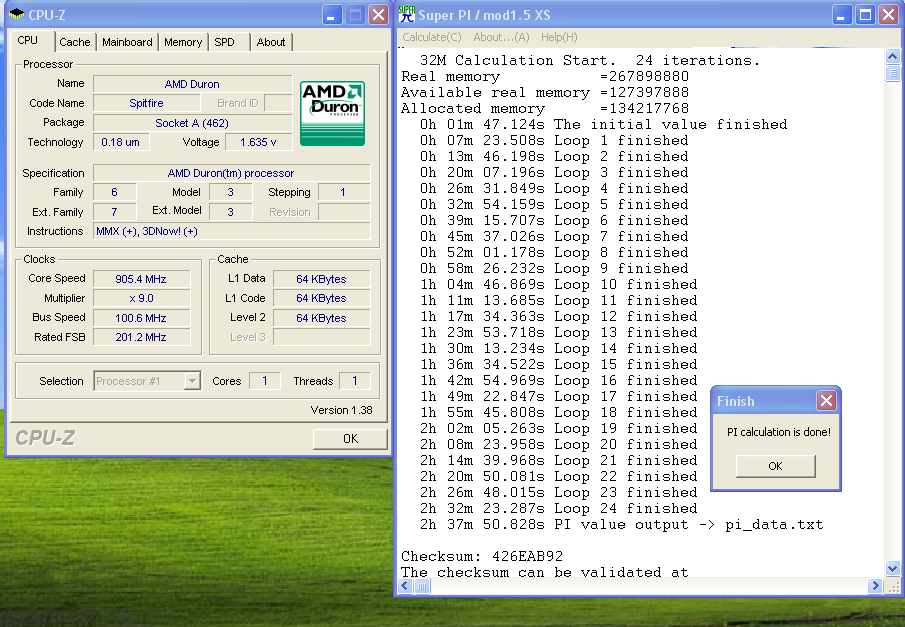Open the About tab in CPU-Z

tap(271, 42)
